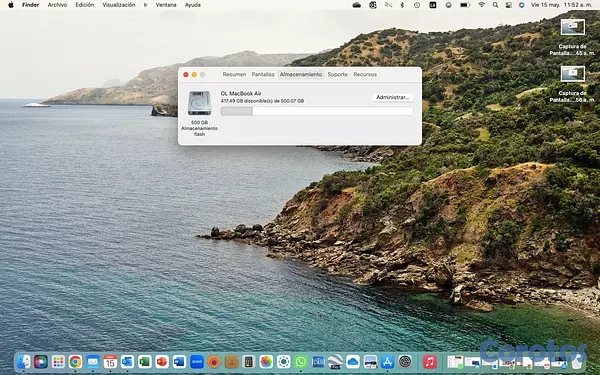Open the Visualización menu
The height and width of the screenshot is (375, 600).
point(119,5)
